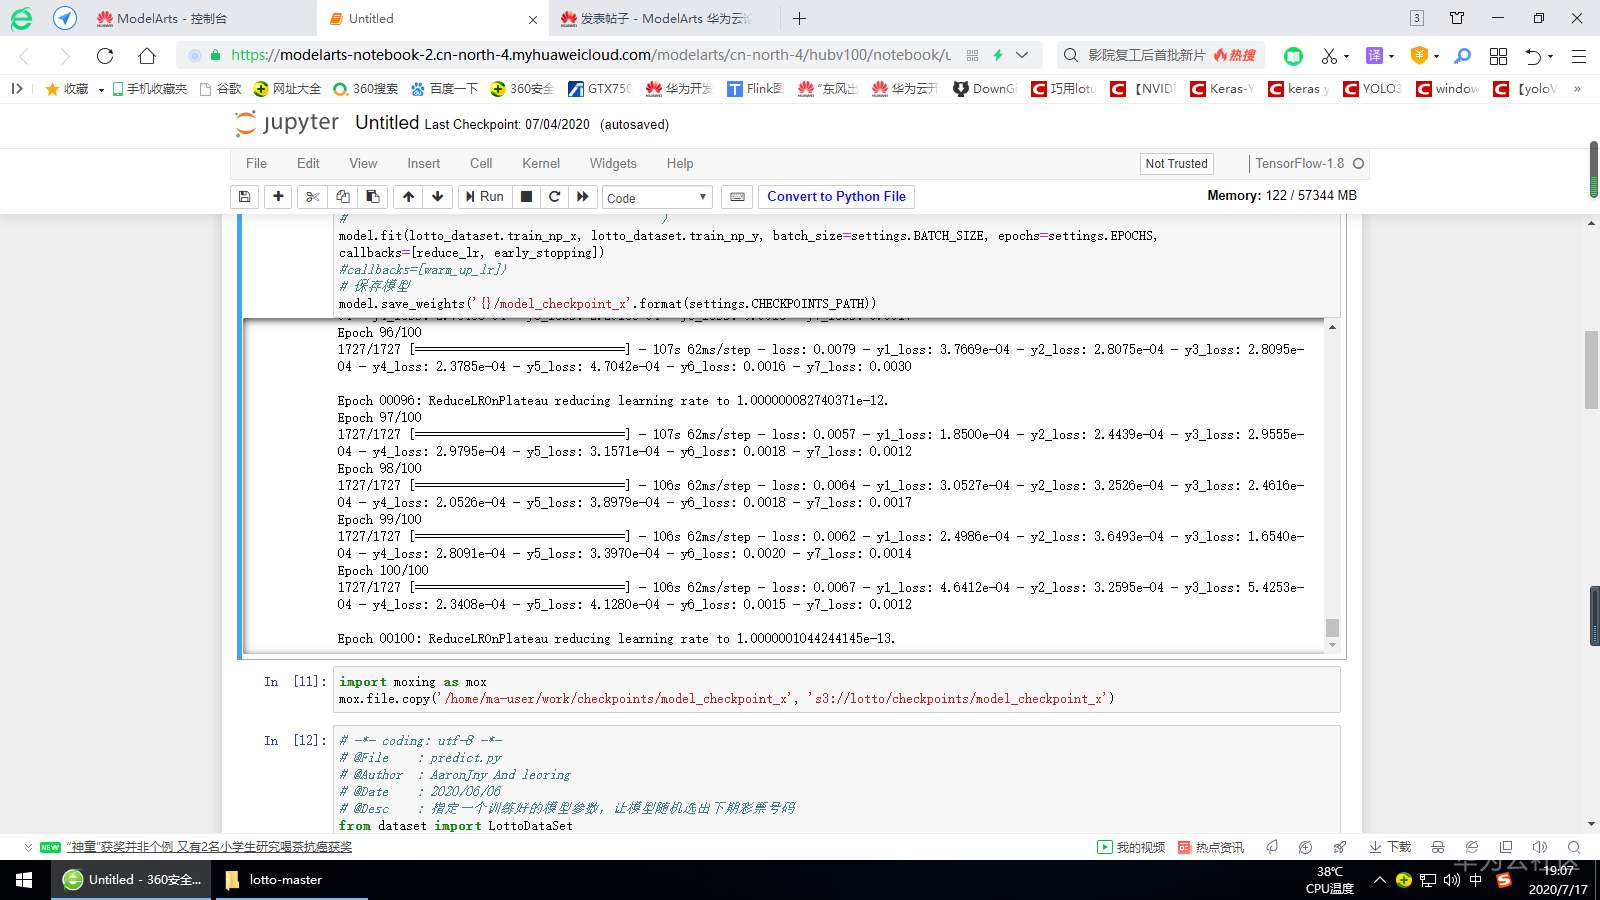Open the Kernel menu
Image resolution: width=1600 pixels, height=900 pixels.
click(x=541, y=164)
